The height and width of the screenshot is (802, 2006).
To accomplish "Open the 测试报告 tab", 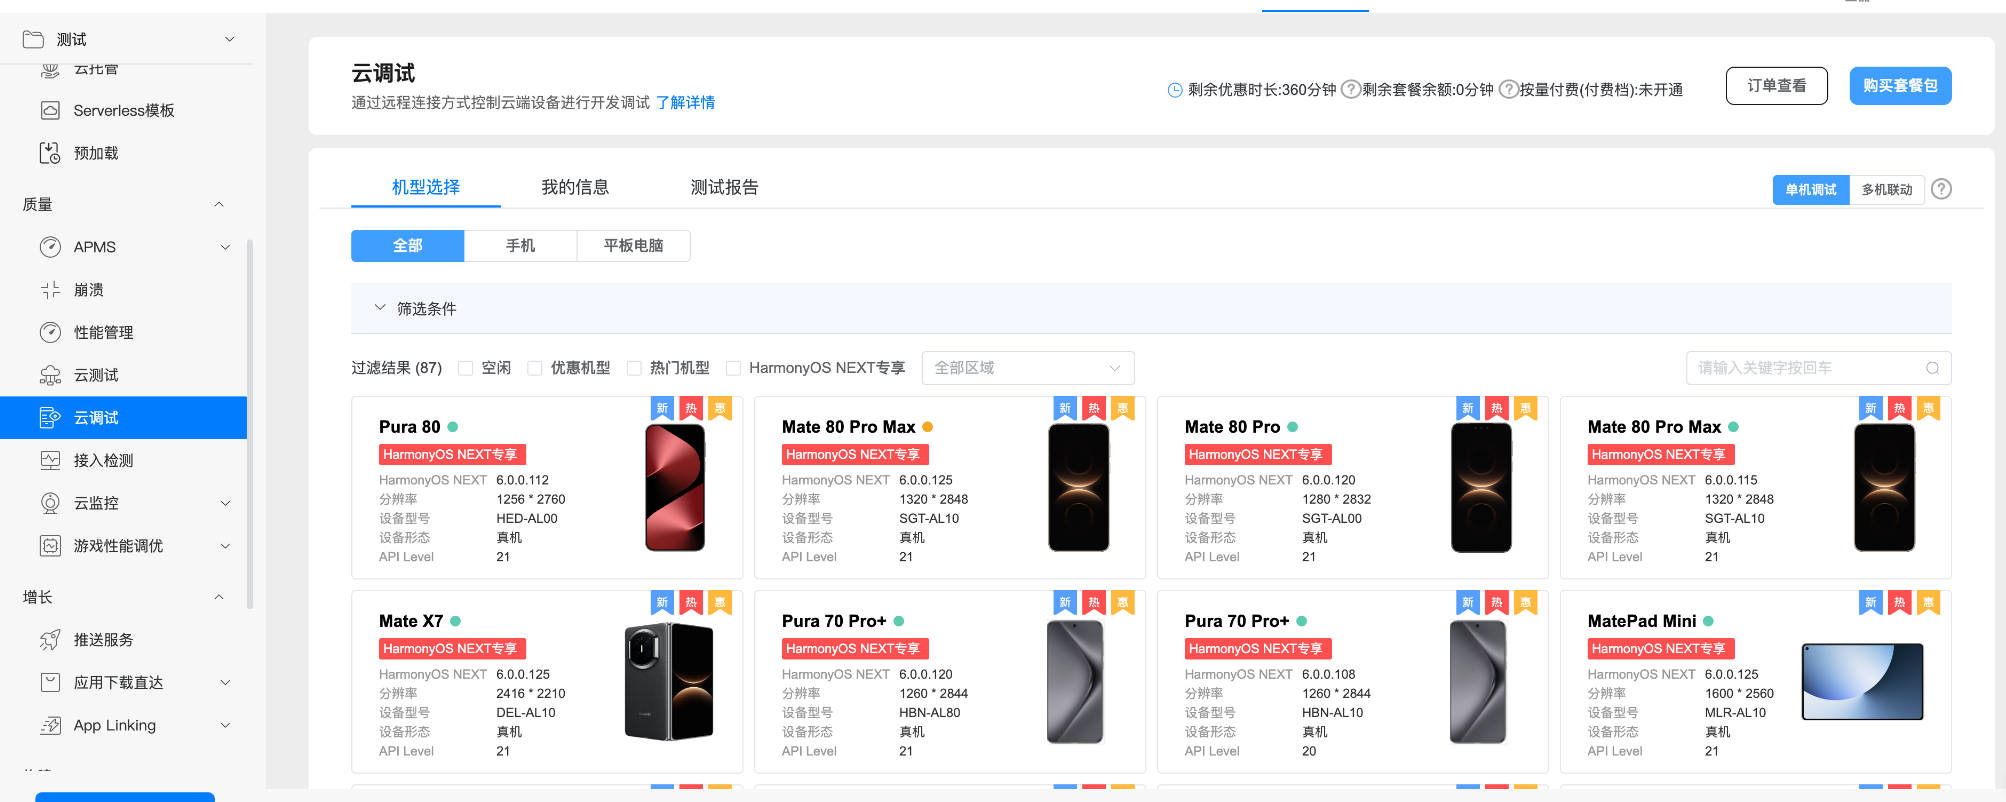I will coord(724,187).
